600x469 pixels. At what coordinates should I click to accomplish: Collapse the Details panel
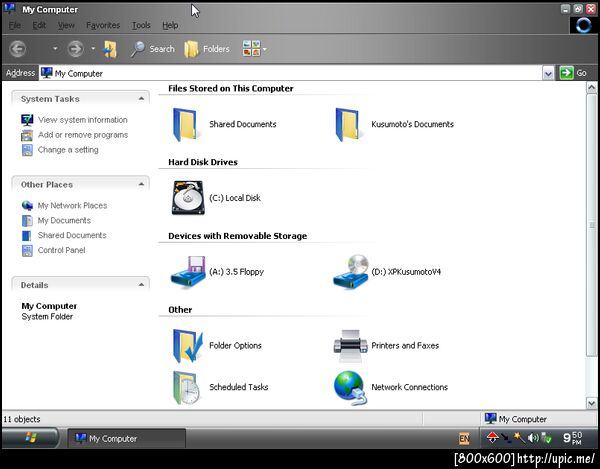click(x=141, y=285)
